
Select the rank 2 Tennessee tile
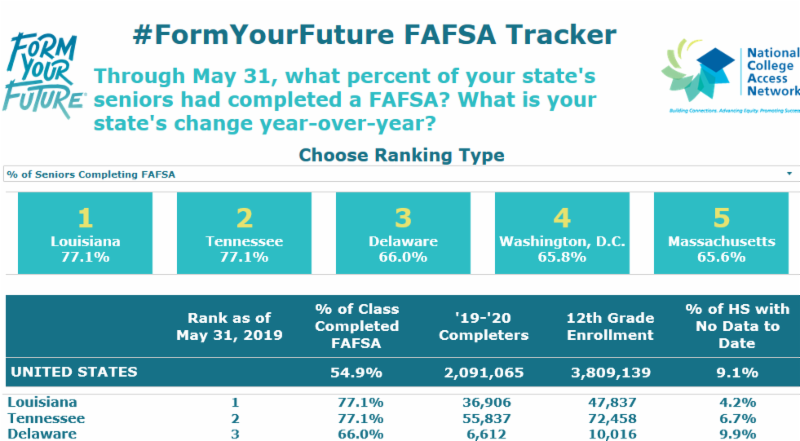pyautogui.click(x=243, y=233)
